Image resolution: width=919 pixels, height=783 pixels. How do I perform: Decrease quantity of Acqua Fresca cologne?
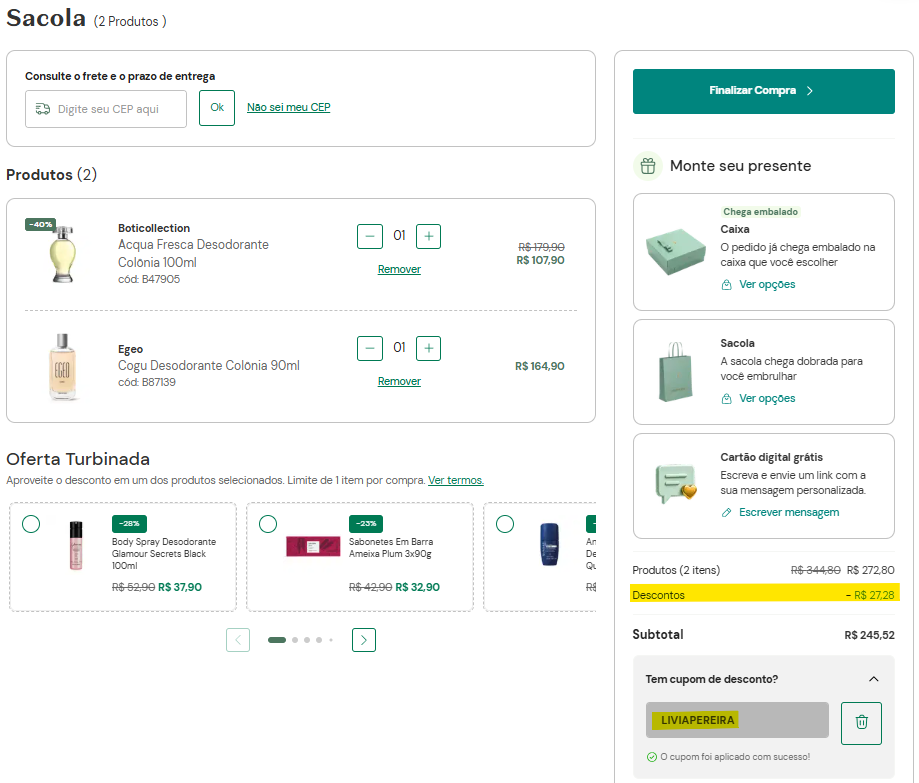click(370, 236)
